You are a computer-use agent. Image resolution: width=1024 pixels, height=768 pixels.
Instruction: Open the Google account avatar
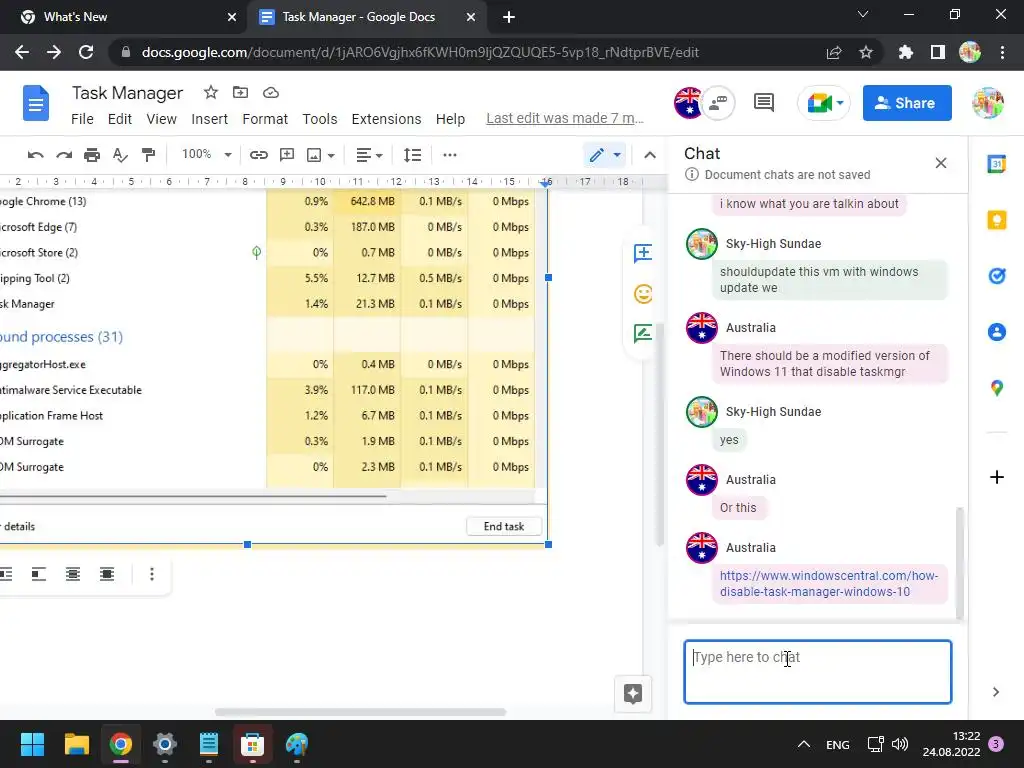[x=987, y=103]
